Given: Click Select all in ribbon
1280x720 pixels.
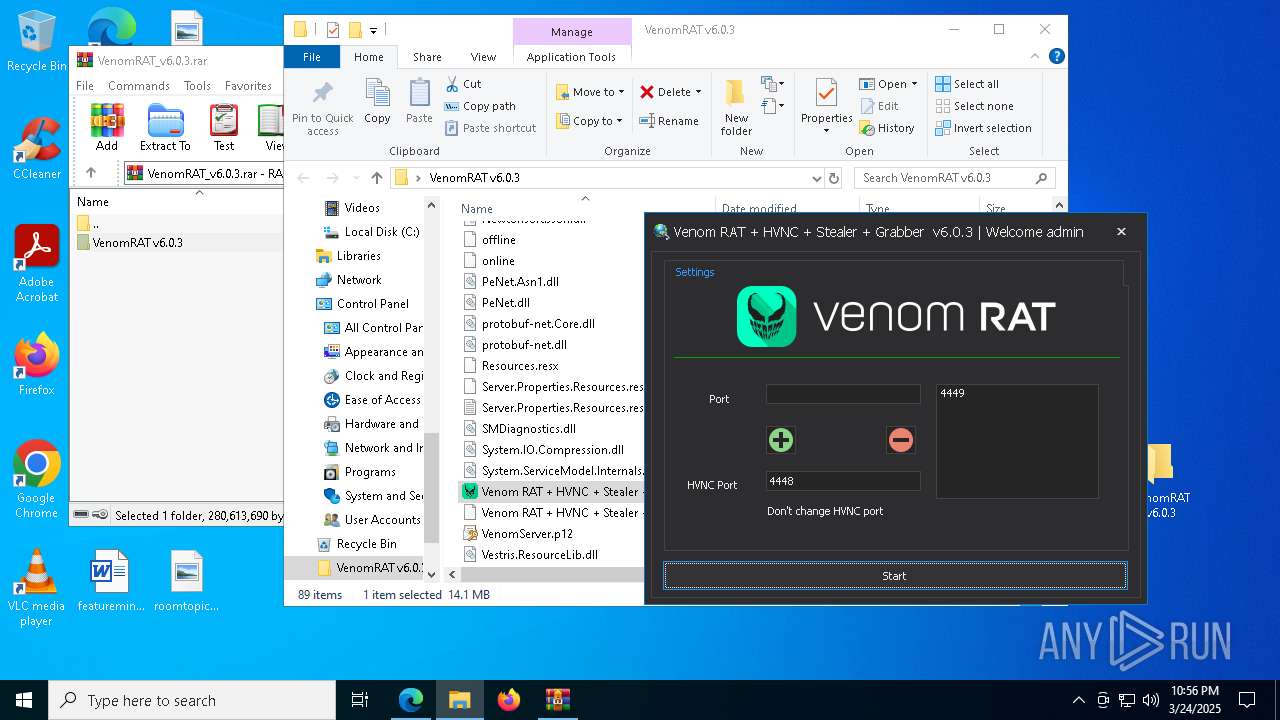Looking at the screenshot, I should 967,84.
